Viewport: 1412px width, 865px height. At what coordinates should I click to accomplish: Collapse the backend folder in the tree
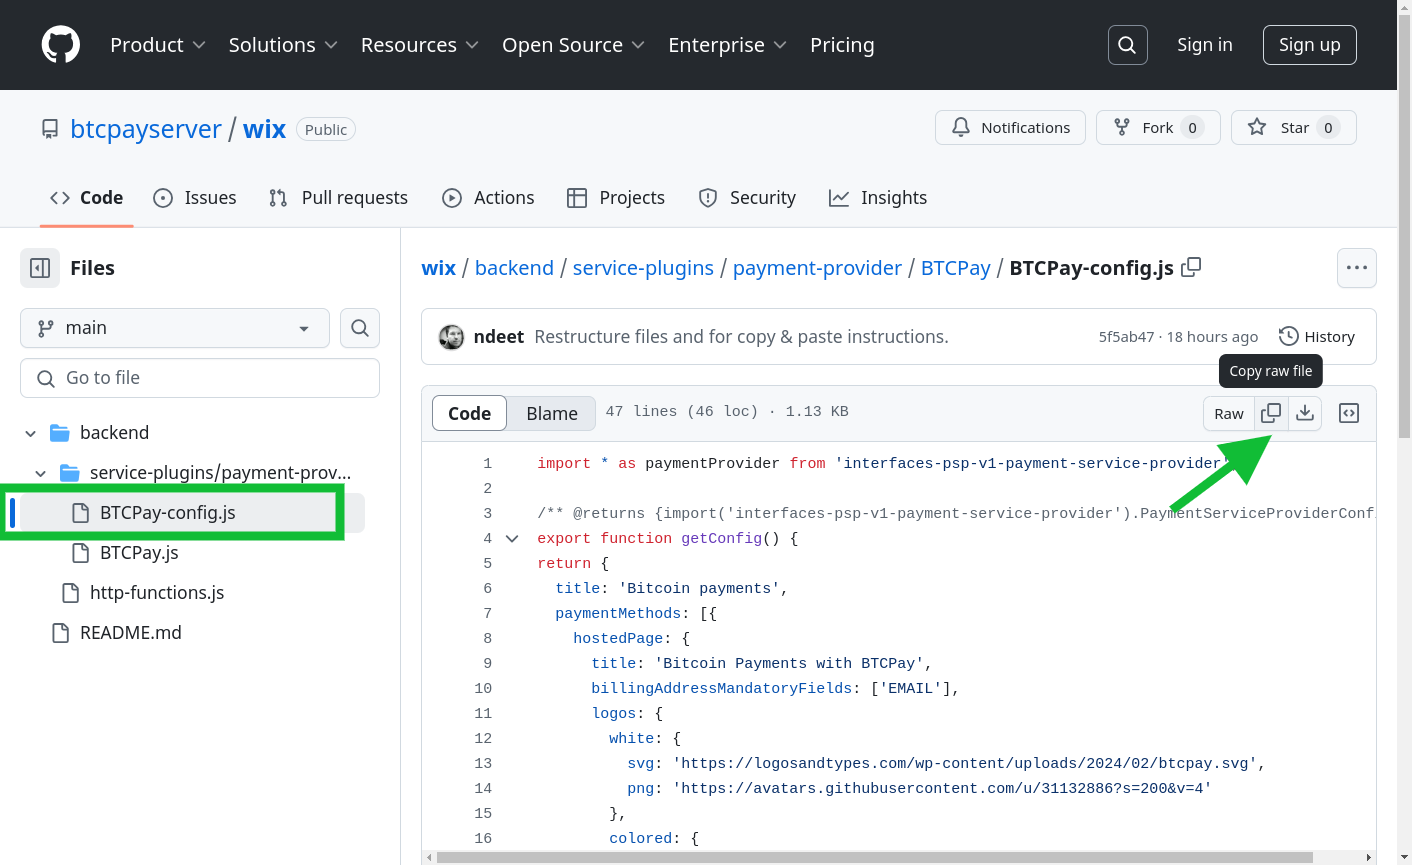30,432
